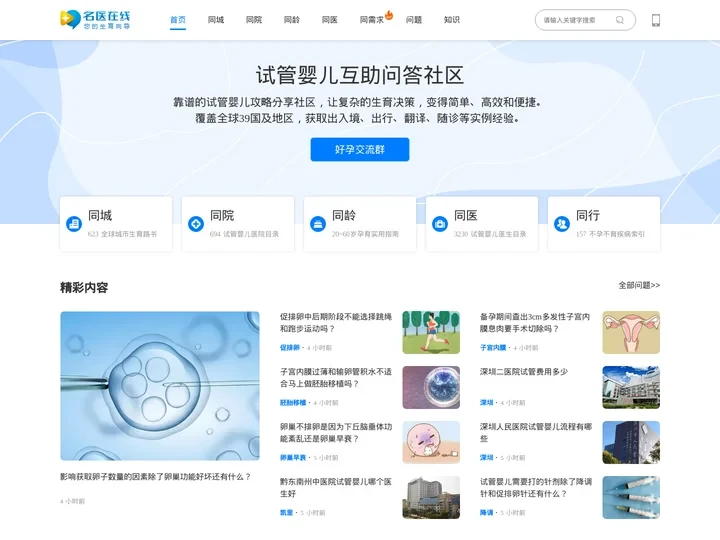Open article 卵巢不排卵是因为下丘脑垂体
This screenshot has height=540, width=720.
point(336,433)
